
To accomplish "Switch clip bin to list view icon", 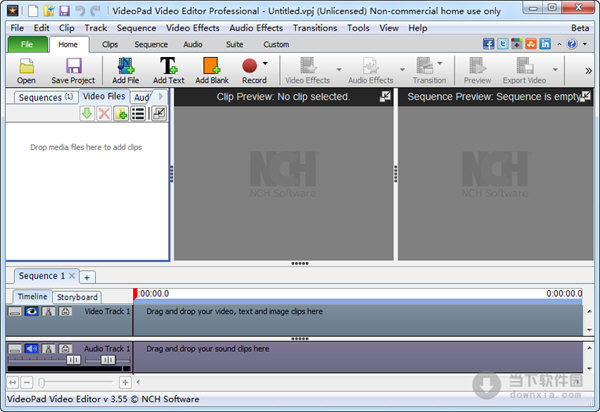I will click(x=138, y=114).
